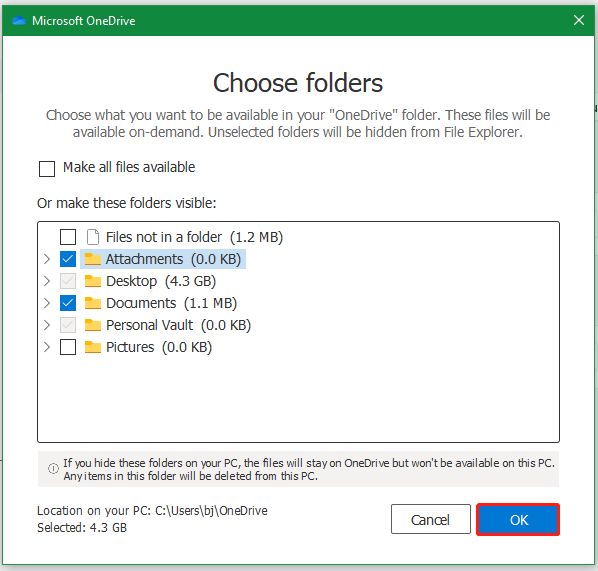Click the file icon beside Files not in a folder
The height and width of the screenshot is (571, 598).
pyautogui.click(x=93, y=237)
